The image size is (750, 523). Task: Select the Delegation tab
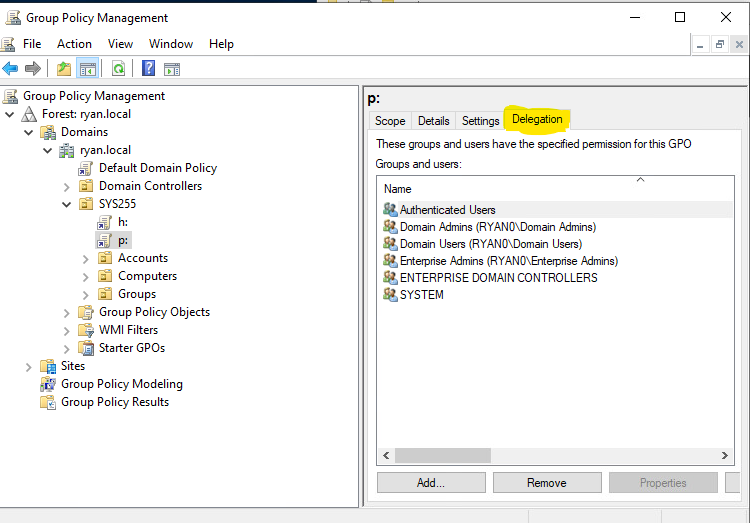coord(537,119)
